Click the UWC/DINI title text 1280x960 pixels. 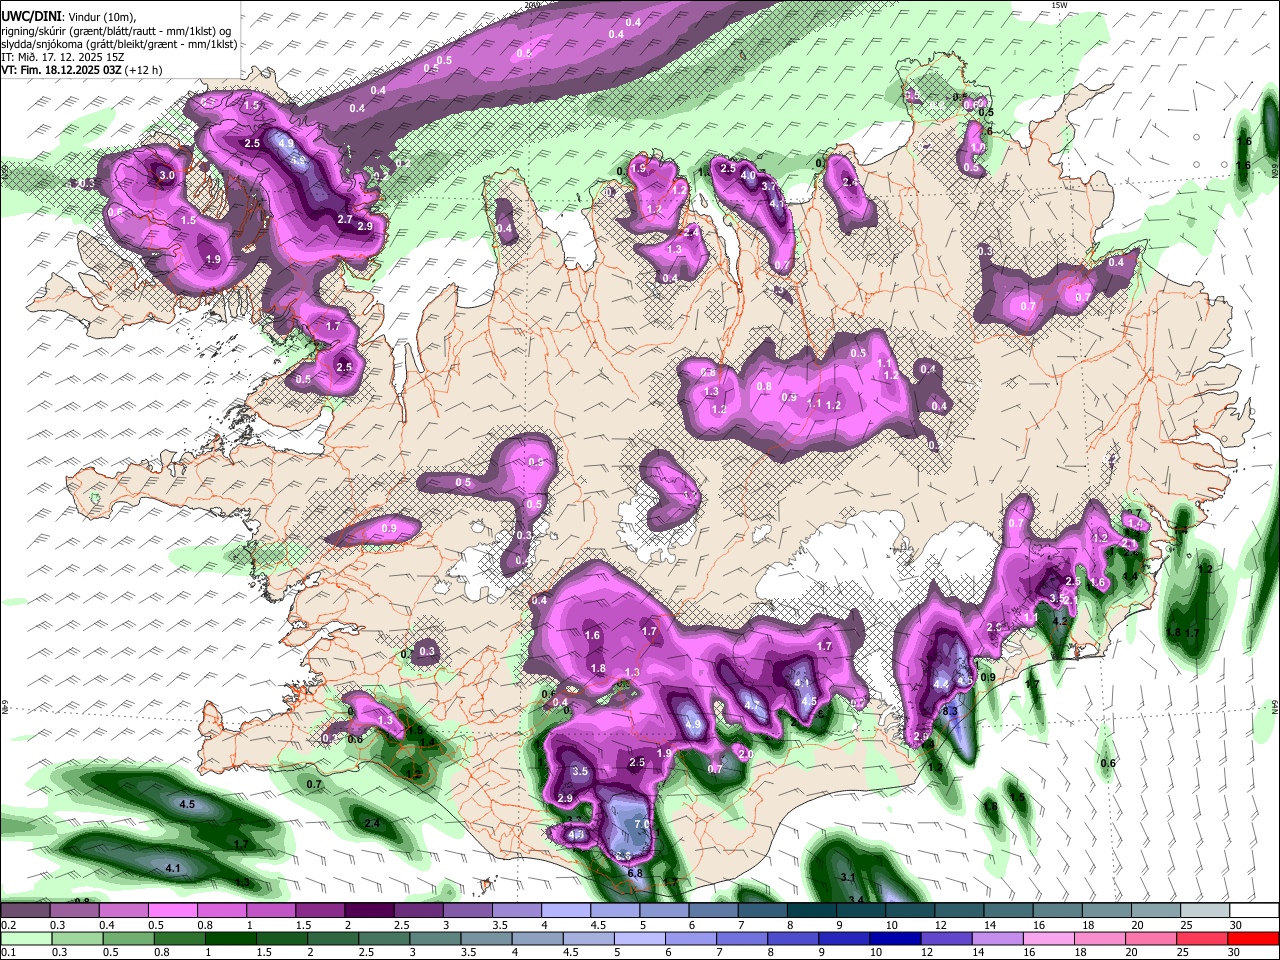[x=30, y=17]
